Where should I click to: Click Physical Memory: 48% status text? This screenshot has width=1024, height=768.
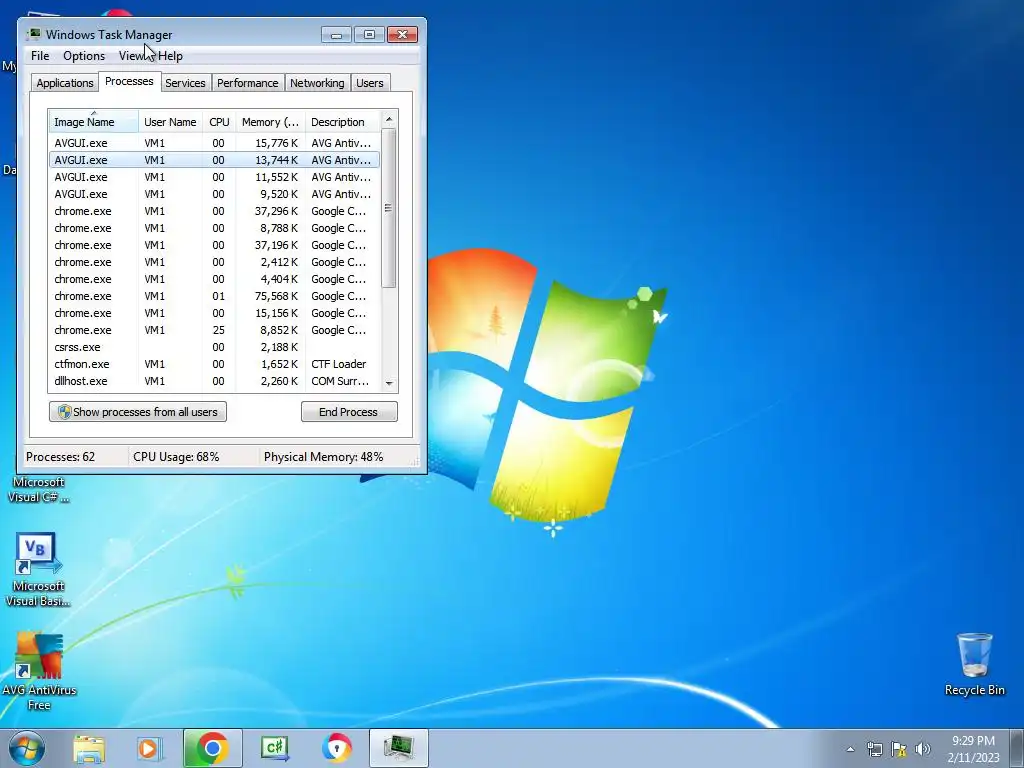click(323, 457)
